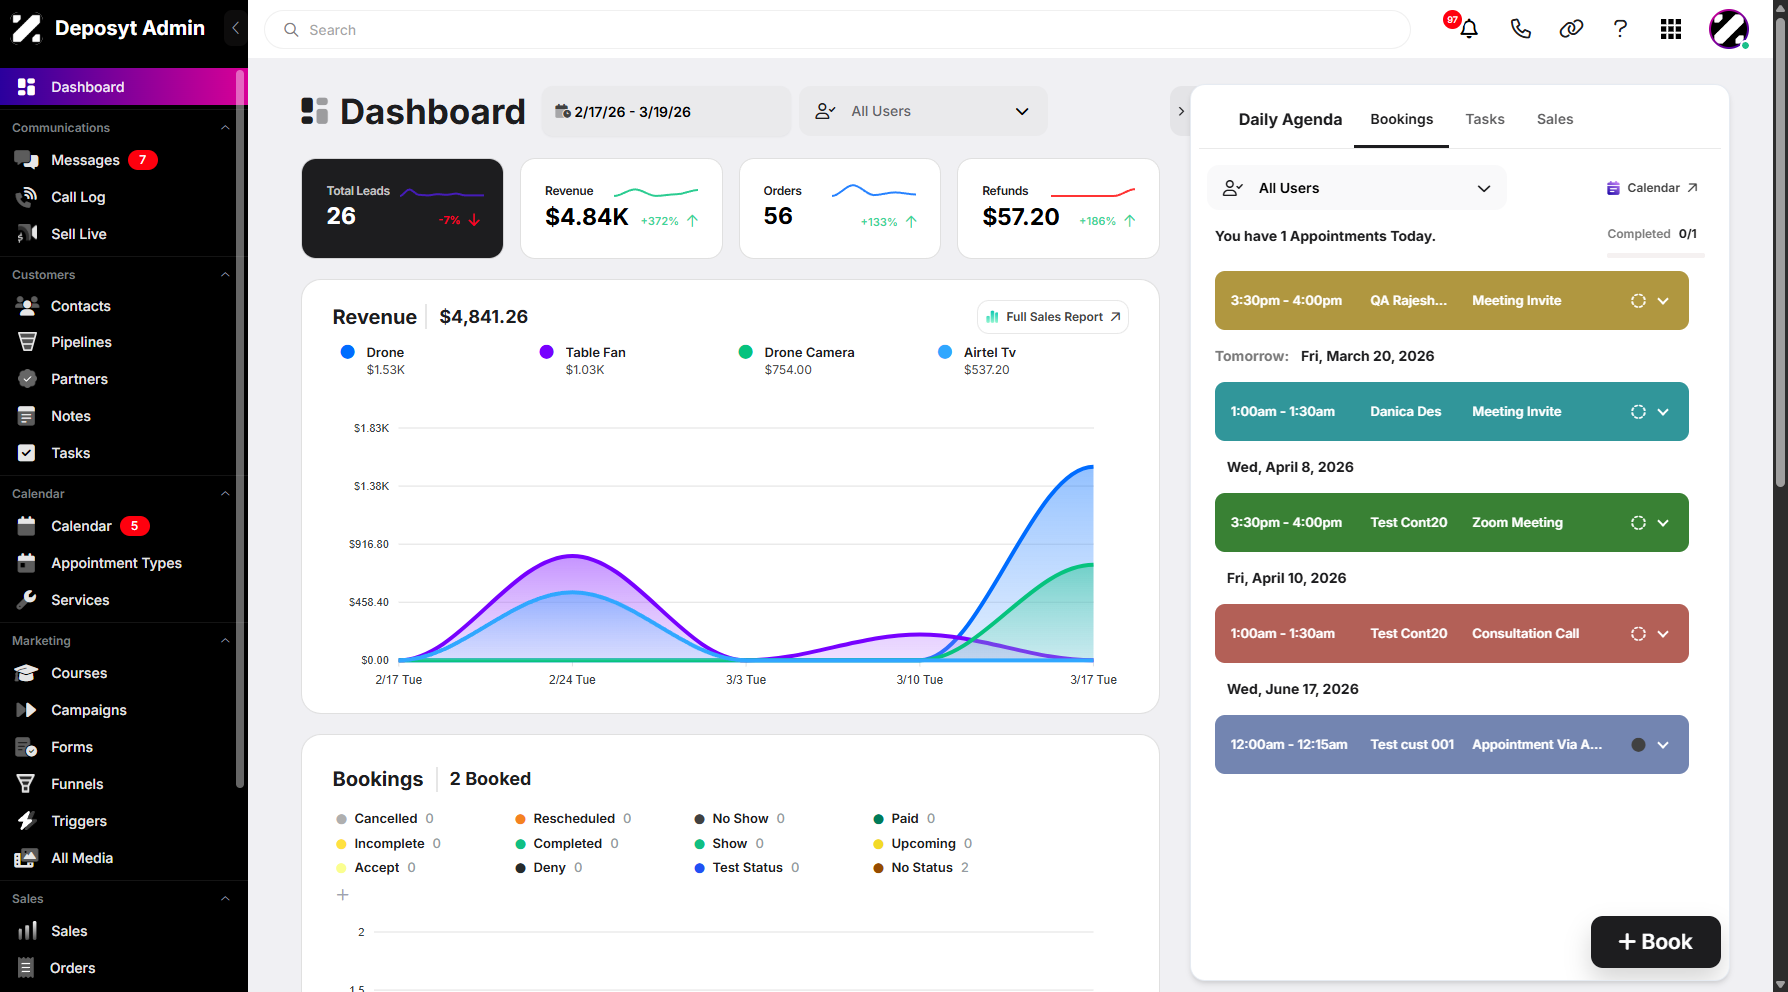Expand the QA Rajesh appointment chevron
This screenshot has height=992, width=1788.
[1663, 301]
